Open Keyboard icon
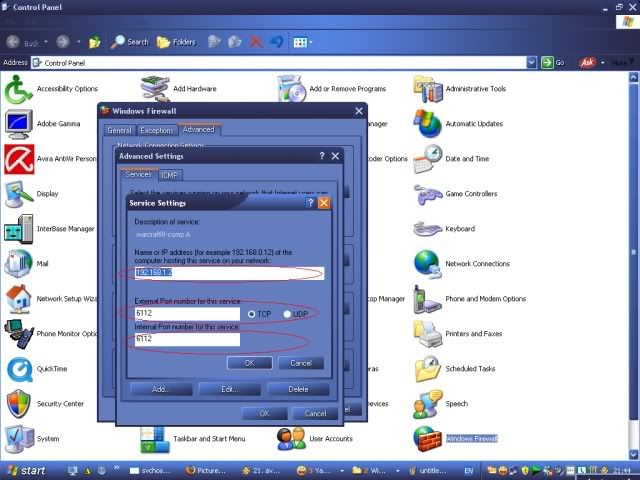The height and width of the screenshot is (480, 640). tap(428, 229)
